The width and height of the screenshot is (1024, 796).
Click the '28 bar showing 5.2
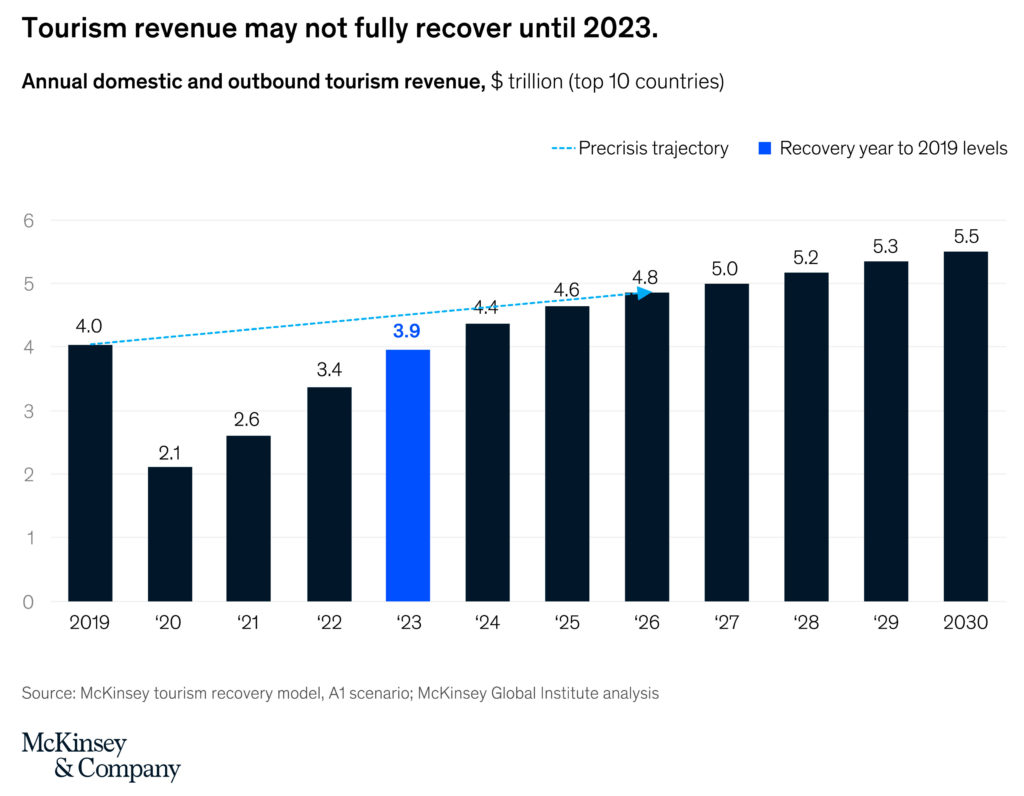coord(806,436)
